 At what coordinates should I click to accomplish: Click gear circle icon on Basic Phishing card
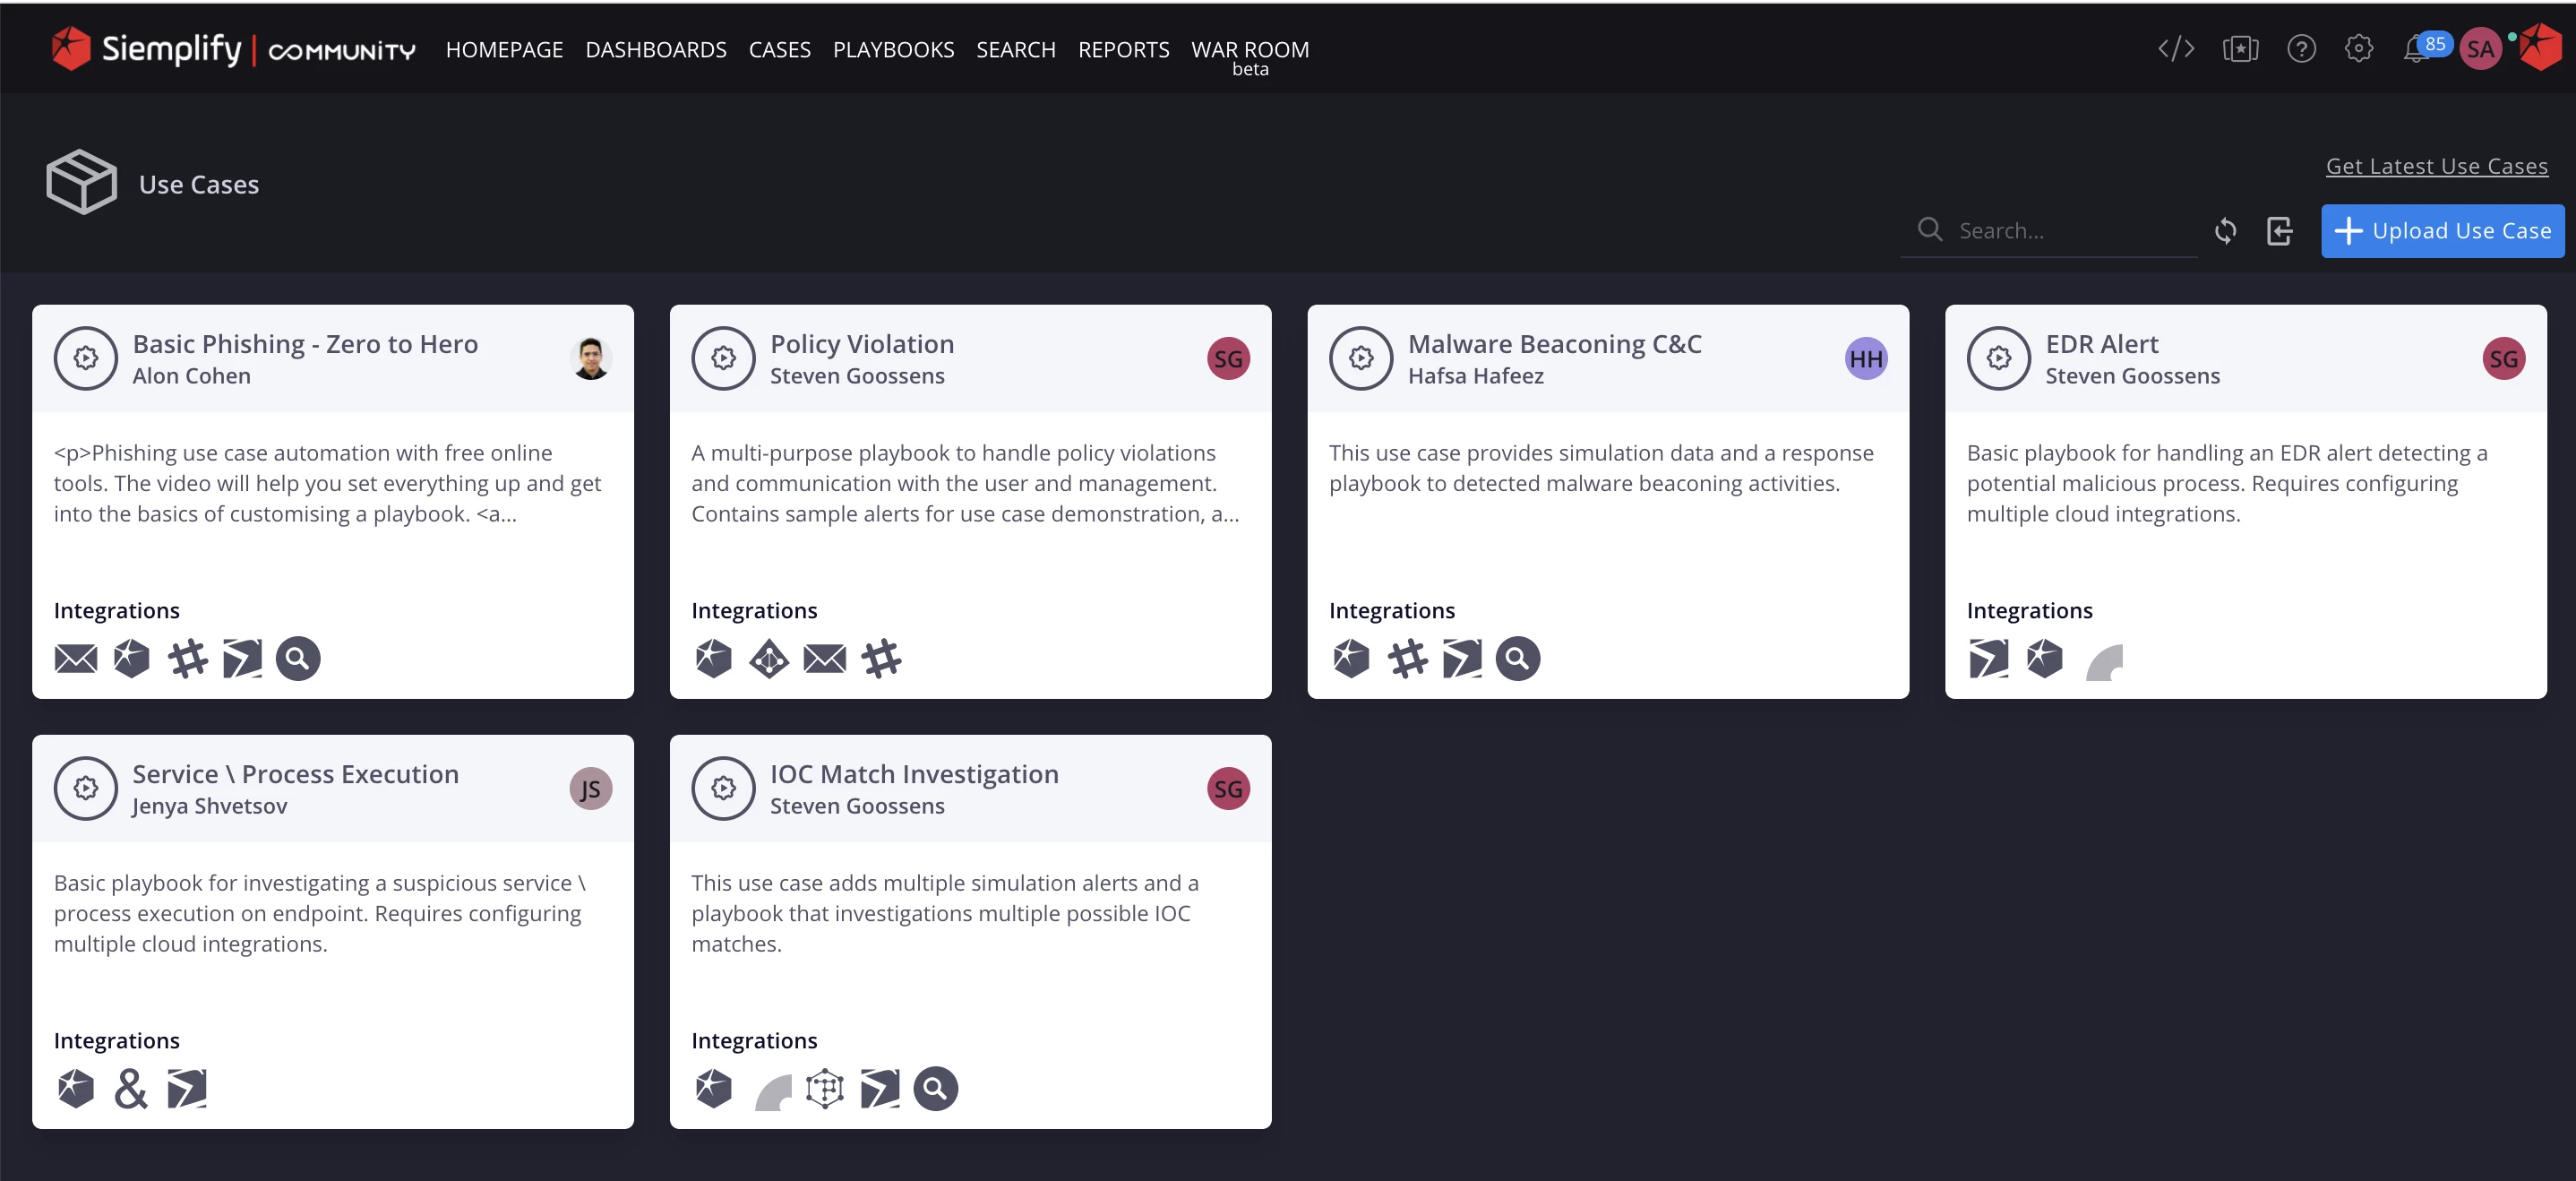tap(86, 358)
